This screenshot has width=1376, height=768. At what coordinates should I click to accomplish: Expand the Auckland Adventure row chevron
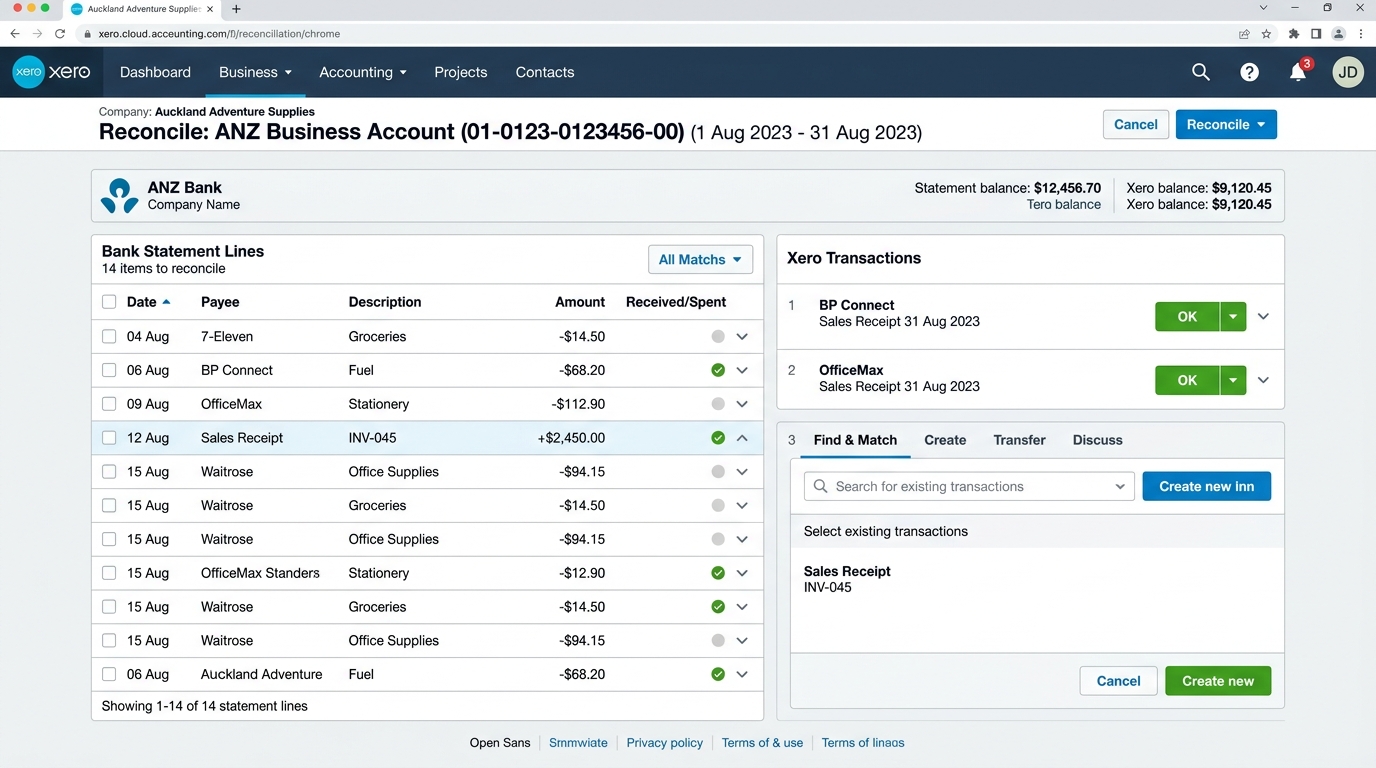pyautogui.click(x=742, y=674)
